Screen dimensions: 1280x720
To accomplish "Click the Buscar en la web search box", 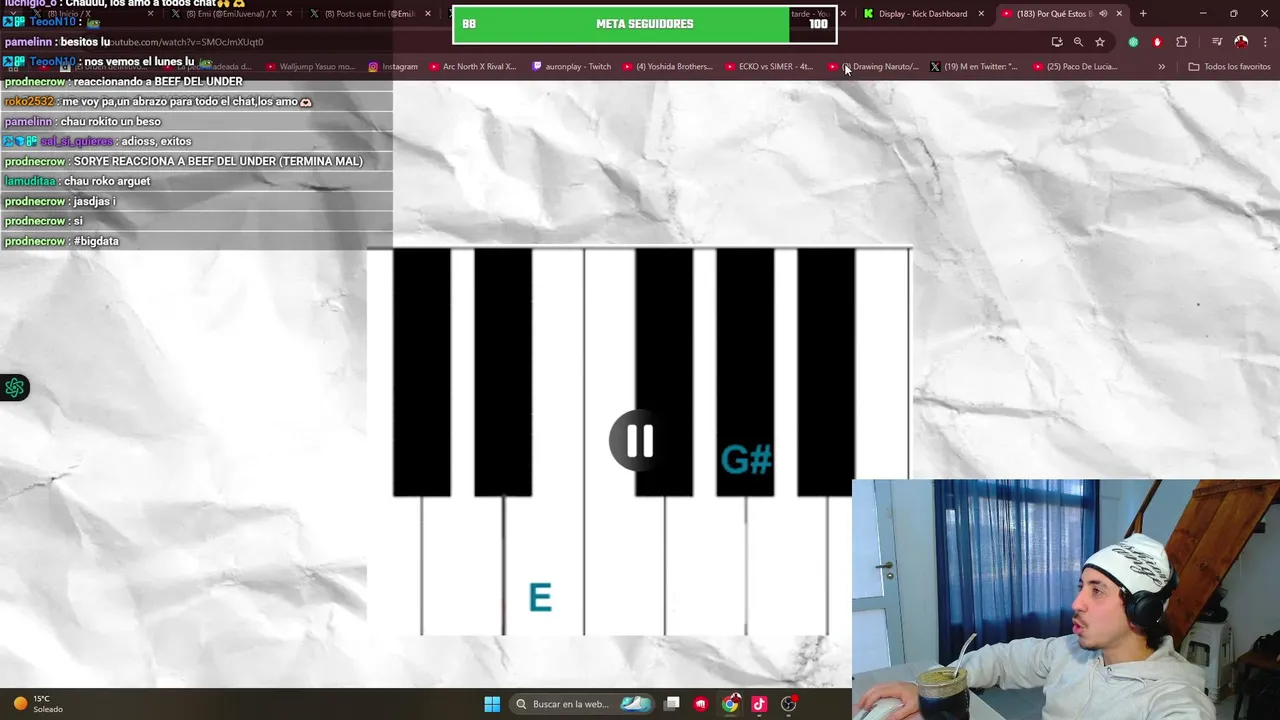I will [x=583, y=704].
